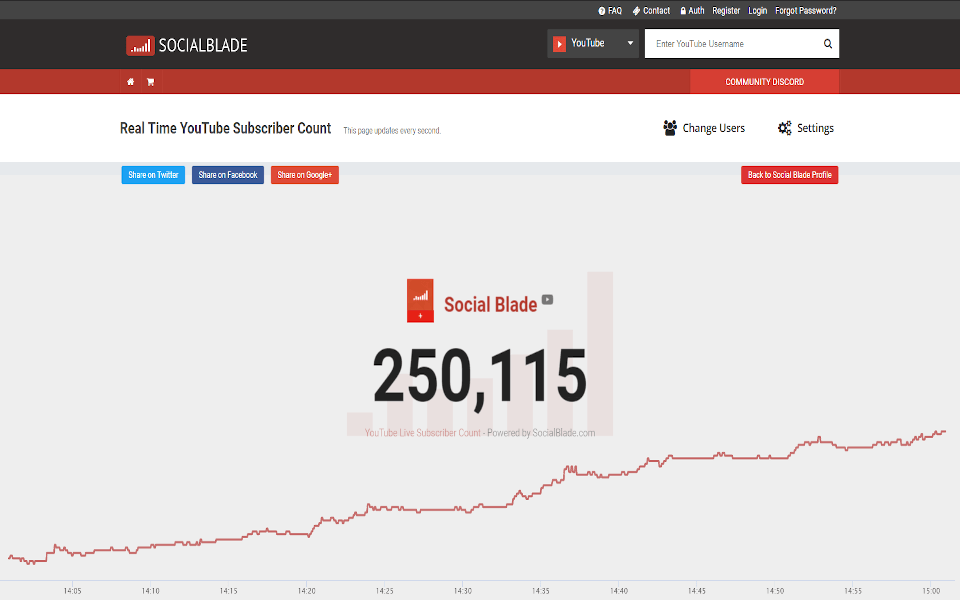Click the Social Blade channel name

tap(490, 304)
